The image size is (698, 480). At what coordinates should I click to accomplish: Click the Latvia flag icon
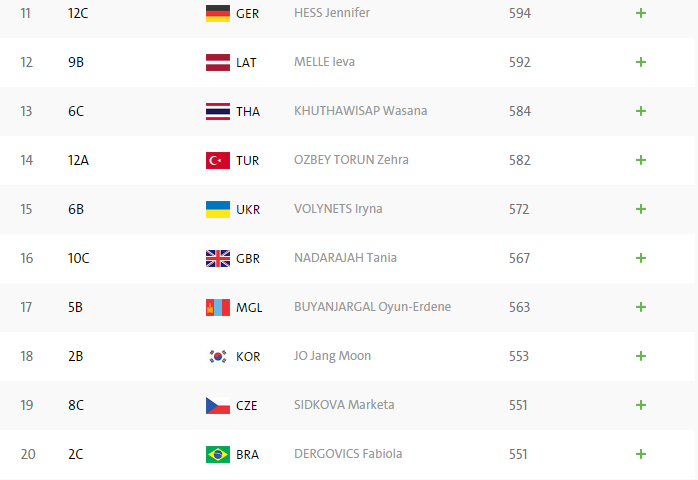point(218,62)
